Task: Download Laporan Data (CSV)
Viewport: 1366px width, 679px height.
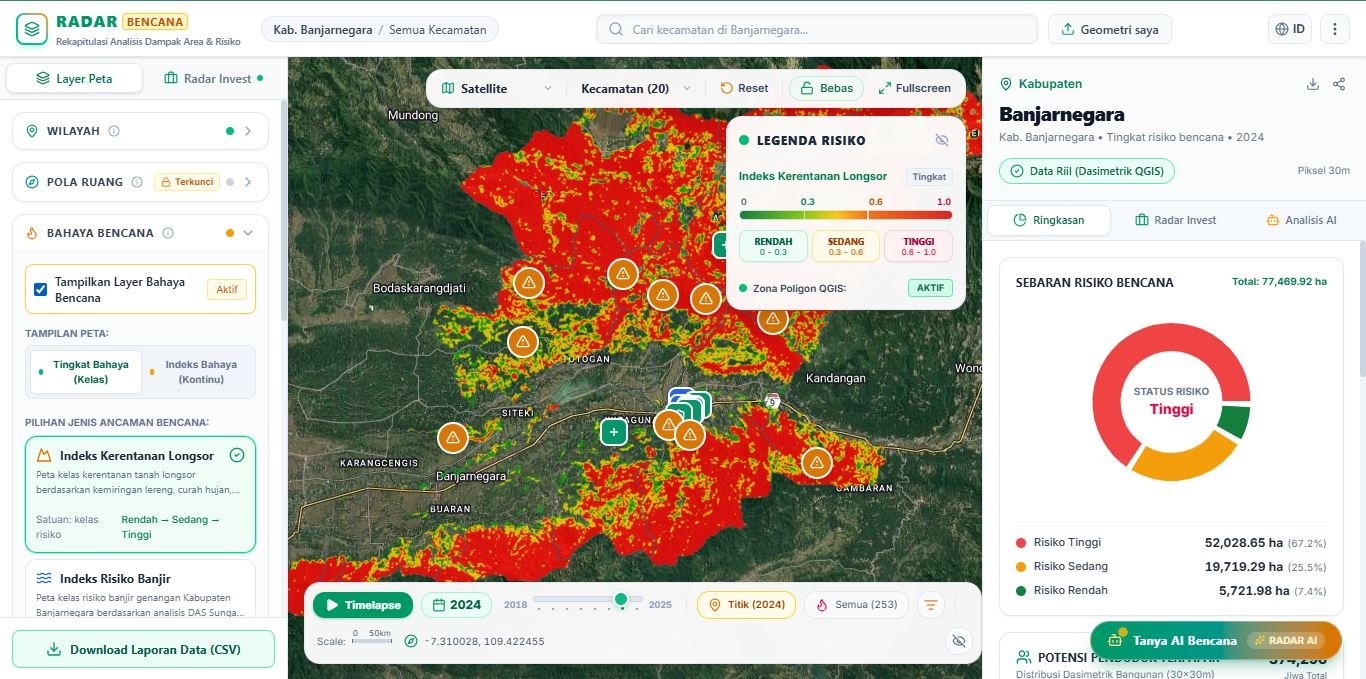Action: click(x=143, y=649)
